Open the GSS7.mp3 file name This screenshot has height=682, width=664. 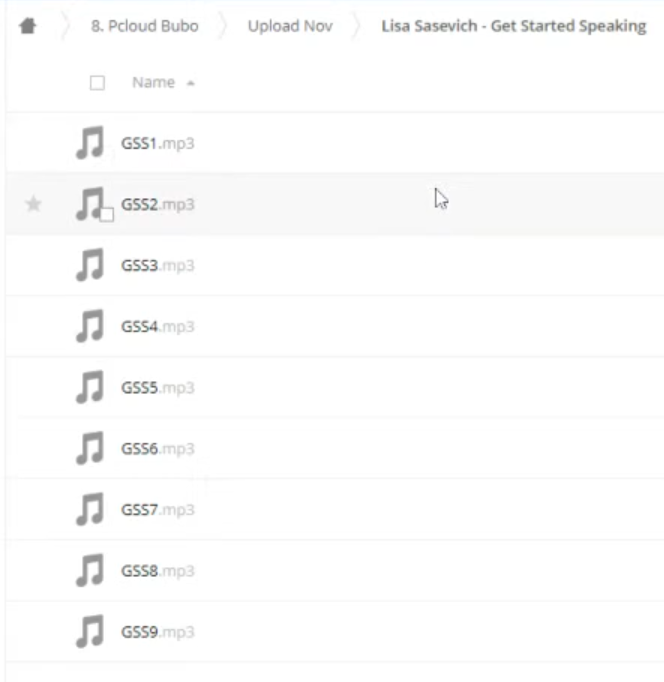coord(157,509)
